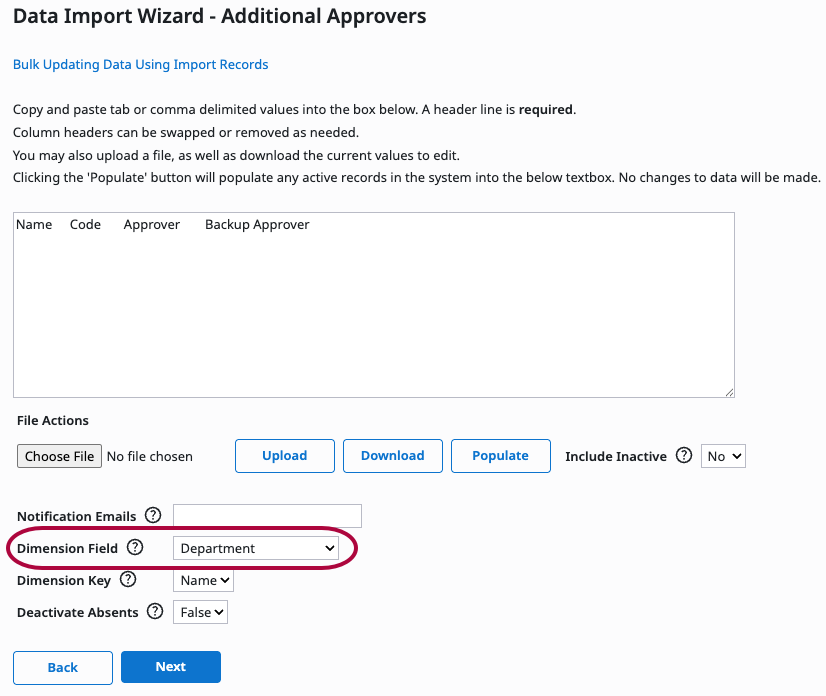Open the Dimension Key Name dropdown
Viewport: 826px width, 696px height.
pos(203,581)
